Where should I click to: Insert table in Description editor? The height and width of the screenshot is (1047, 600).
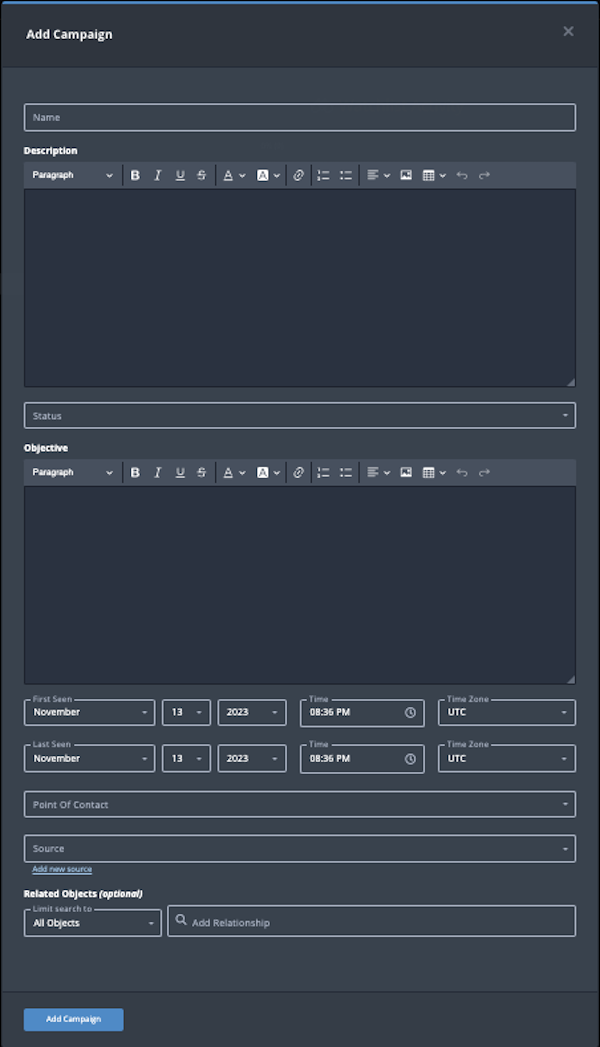coord(434,175)
